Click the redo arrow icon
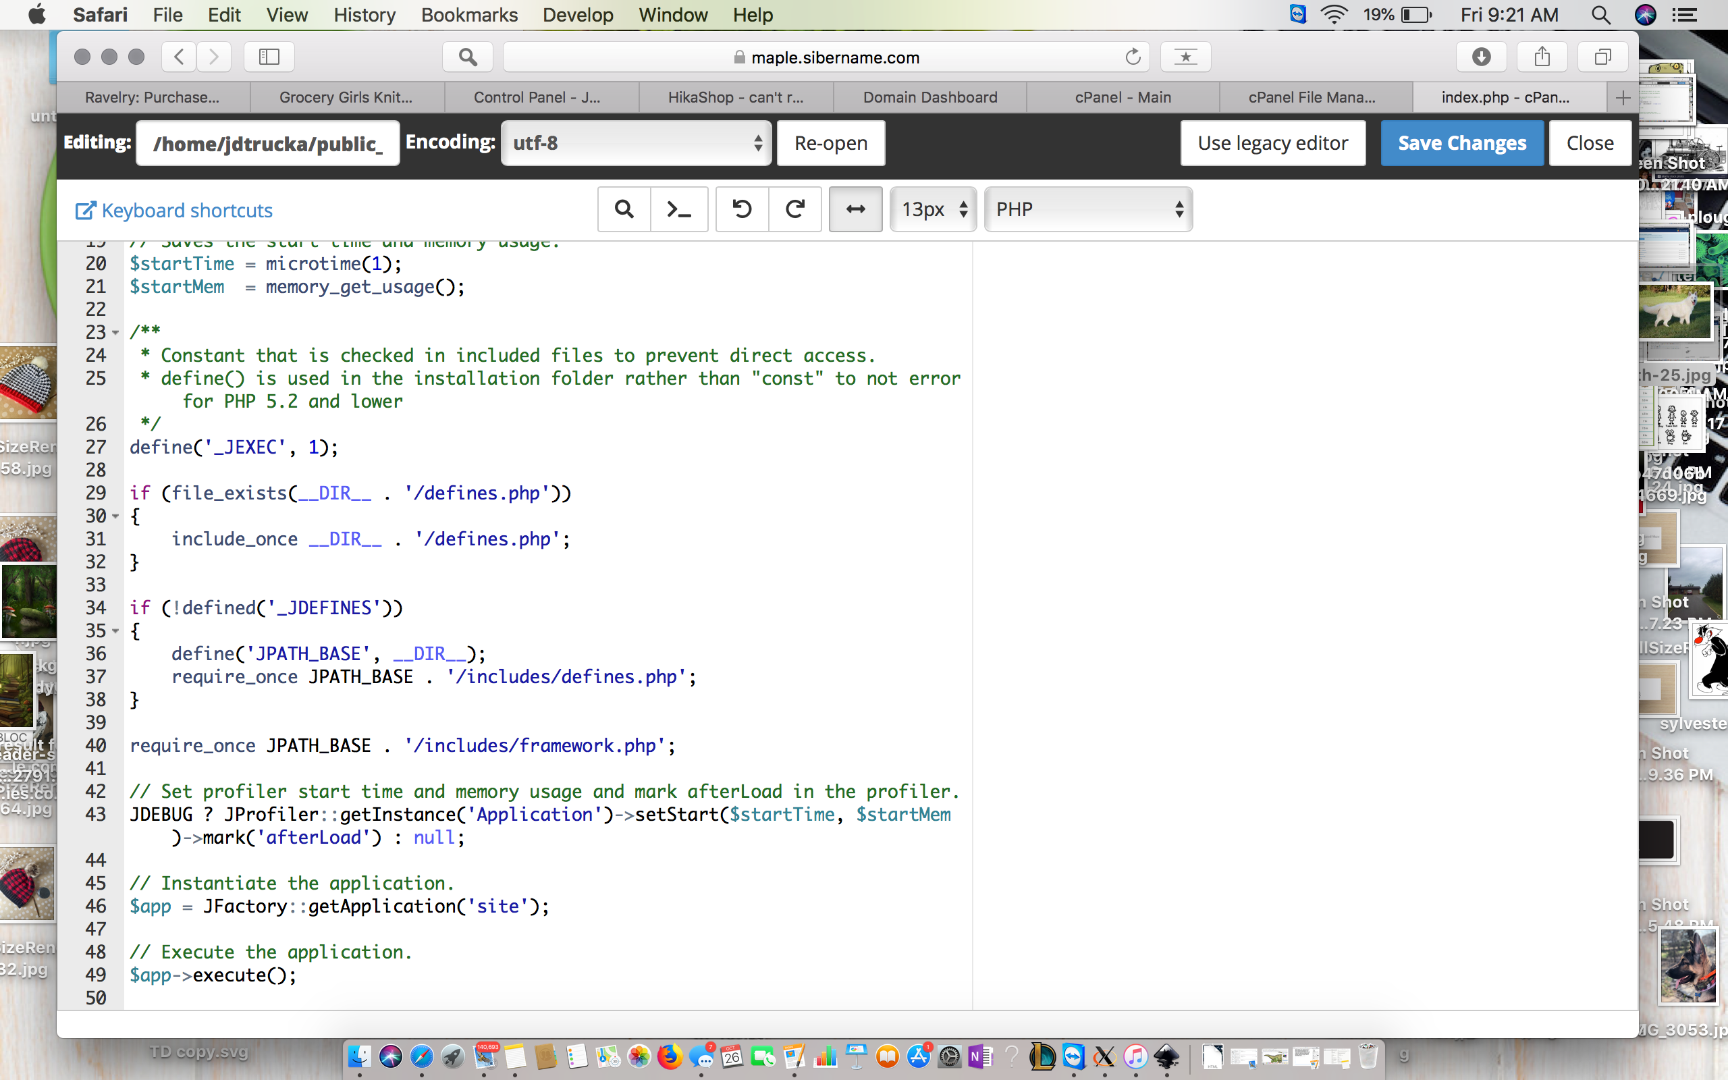The width and height of the screenshot is (1728, 1080). 795,209
